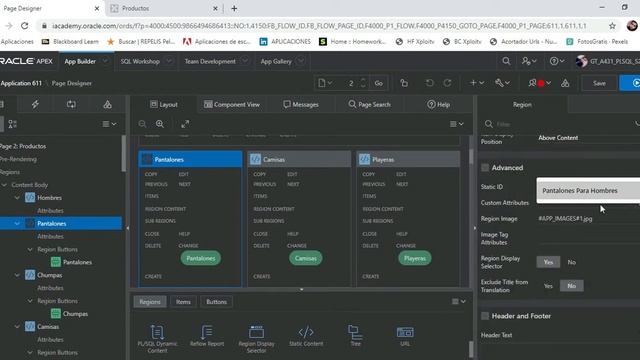Image resolution: width=640 pixels, height=360 pixels.
Task: Set Exclude Title from Translation to No
Action: 571,286
